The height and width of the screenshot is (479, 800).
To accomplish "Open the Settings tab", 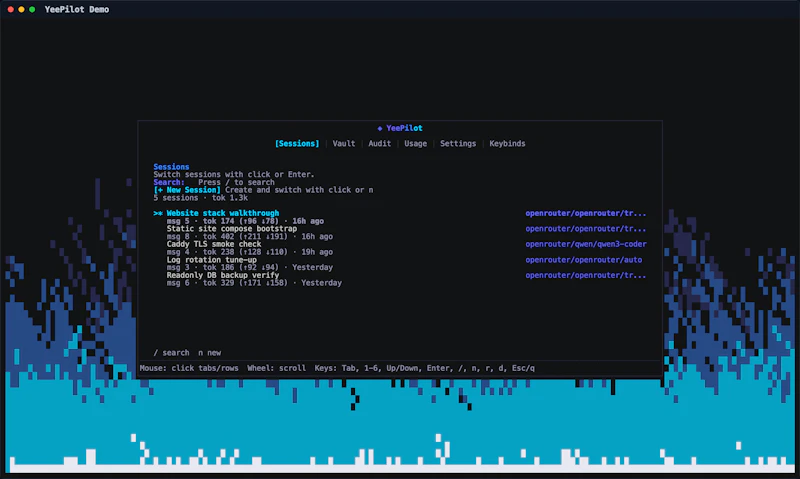I will tap(458, 143).
